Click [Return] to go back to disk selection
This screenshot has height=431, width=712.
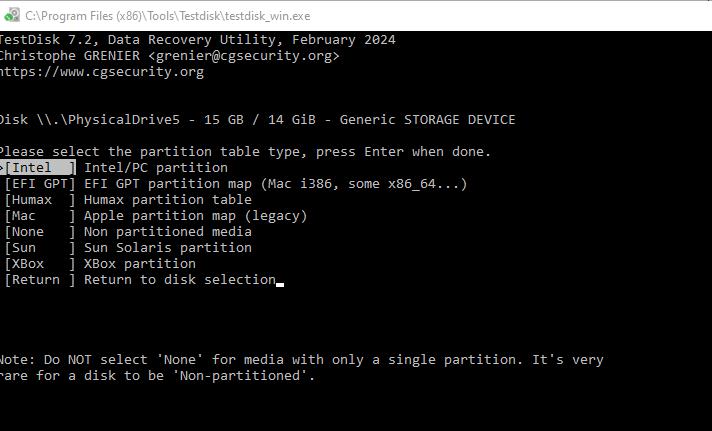coord(40,280)
